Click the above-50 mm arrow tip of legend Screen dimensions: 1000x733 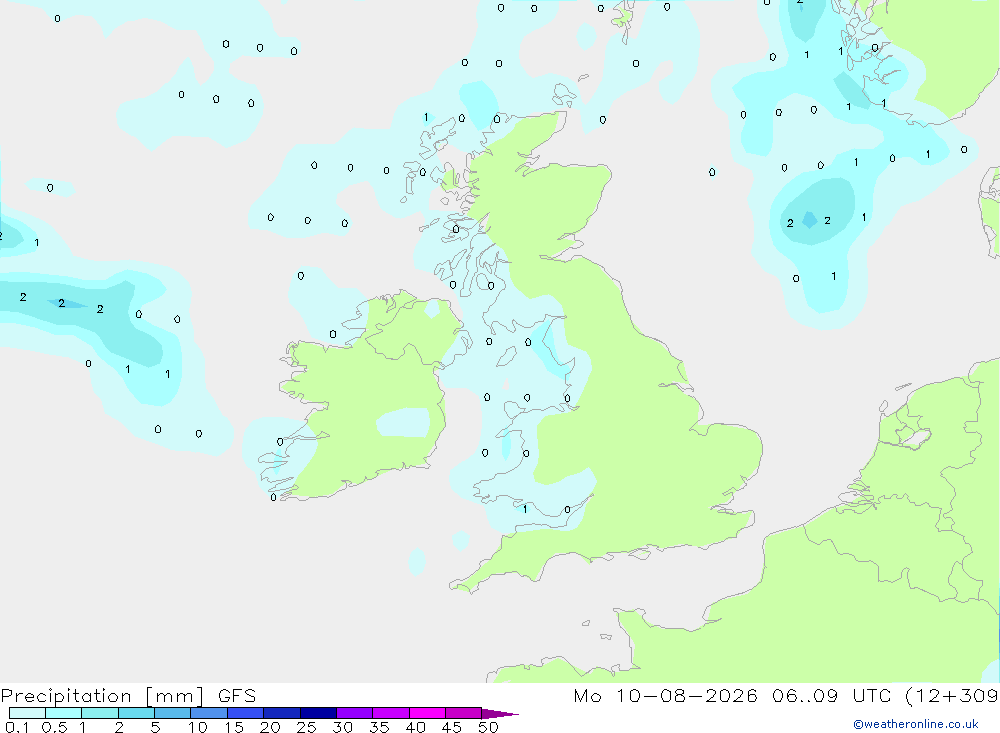click(x=501, y=713)
